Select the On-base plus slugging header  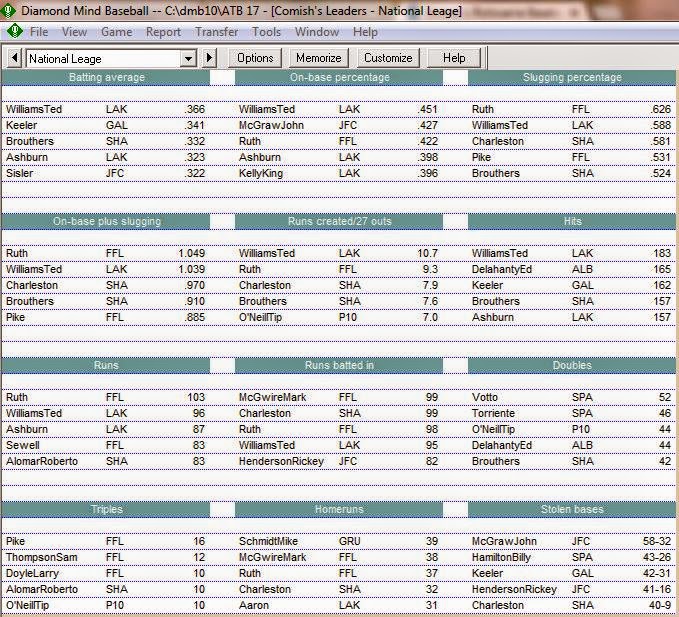(106, 222)
